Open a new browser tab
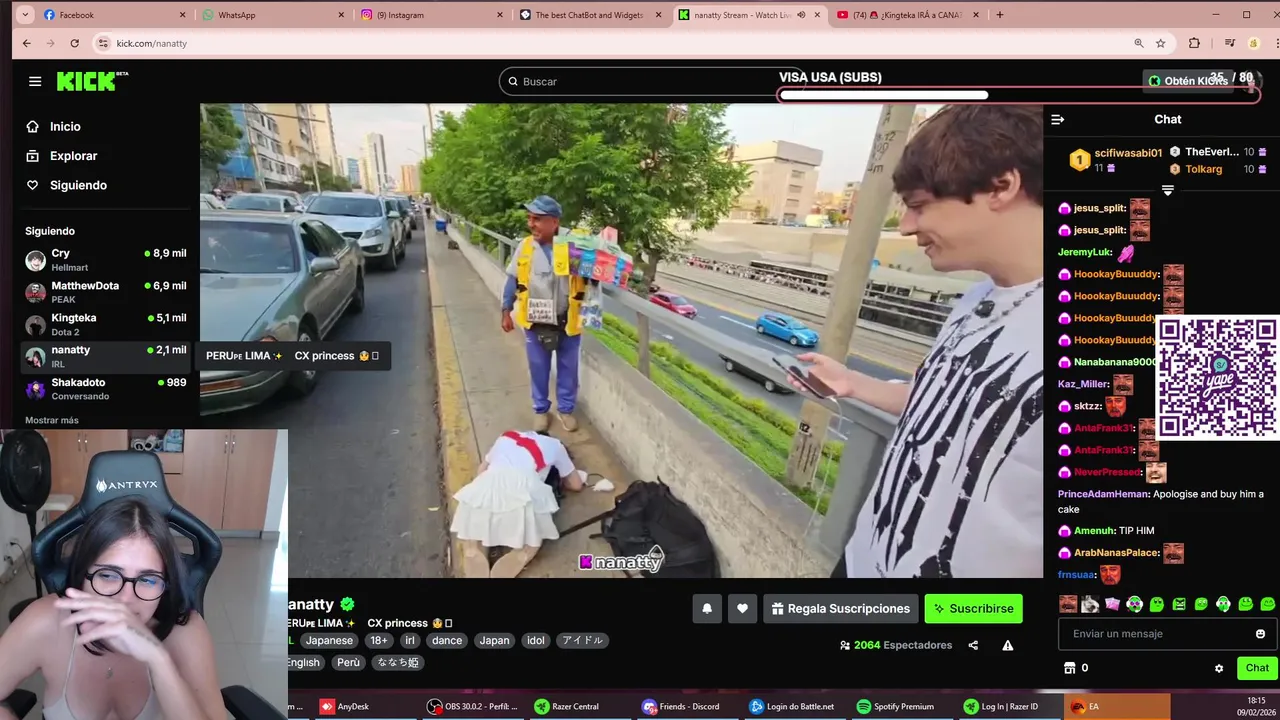Image resolution: width=1280 pixels, height=720 pixels. (1000, 15)
